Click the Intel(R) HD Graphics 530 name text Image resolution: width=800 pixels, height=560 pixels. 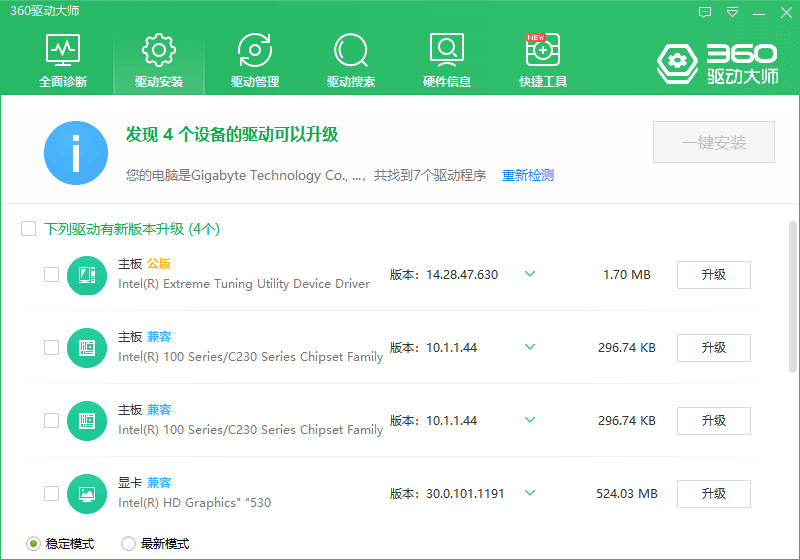(x=194, y=503)
